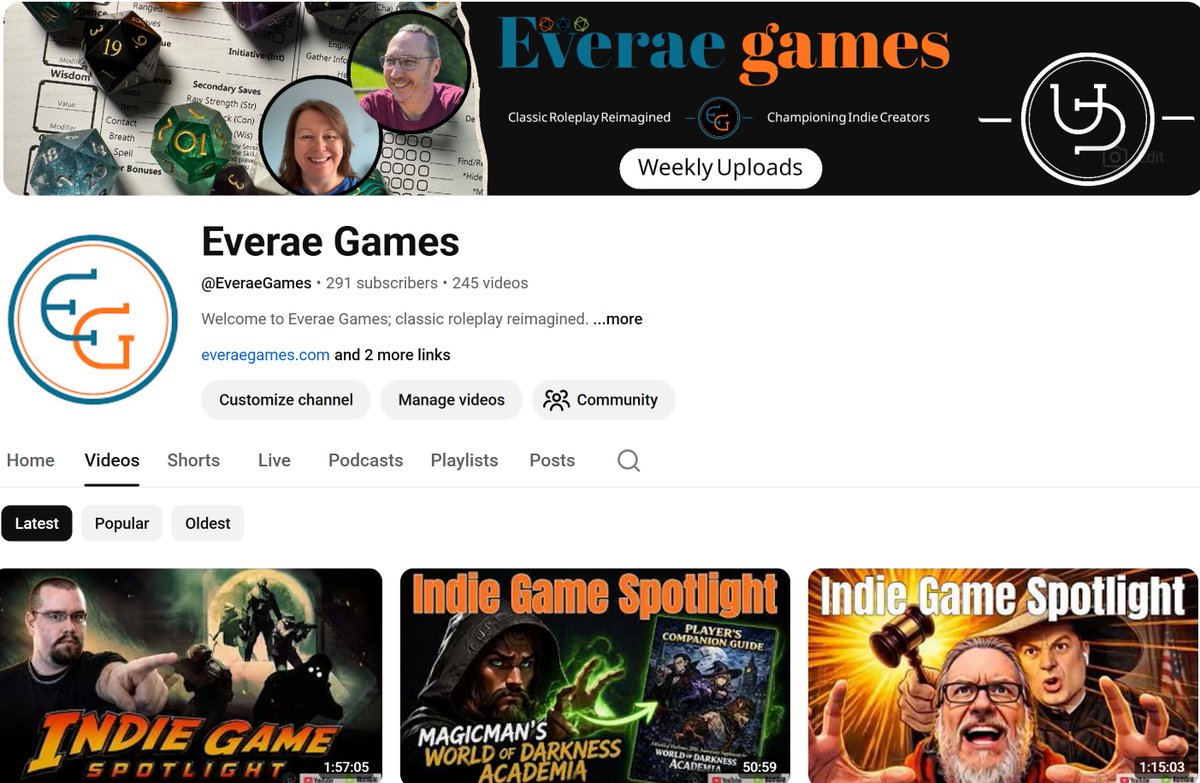Open the everaegames.com link
This screenshot has height=783, width=1200.
[265, 355]
